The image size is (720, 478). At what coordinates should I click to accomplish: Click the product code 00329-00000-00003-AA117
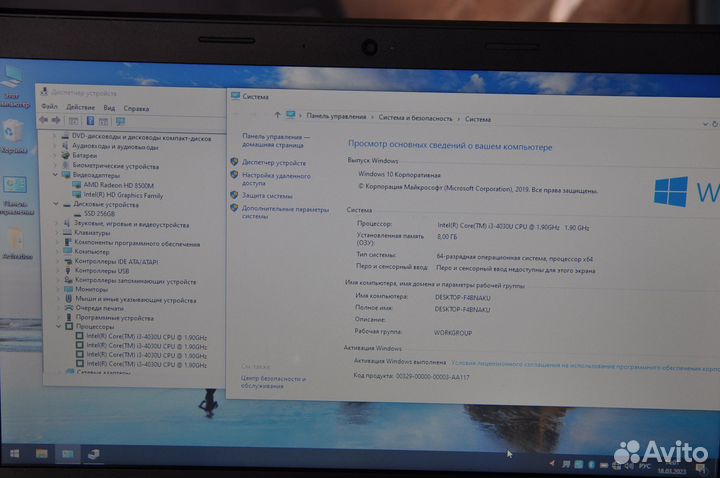[x=433, y=377]
